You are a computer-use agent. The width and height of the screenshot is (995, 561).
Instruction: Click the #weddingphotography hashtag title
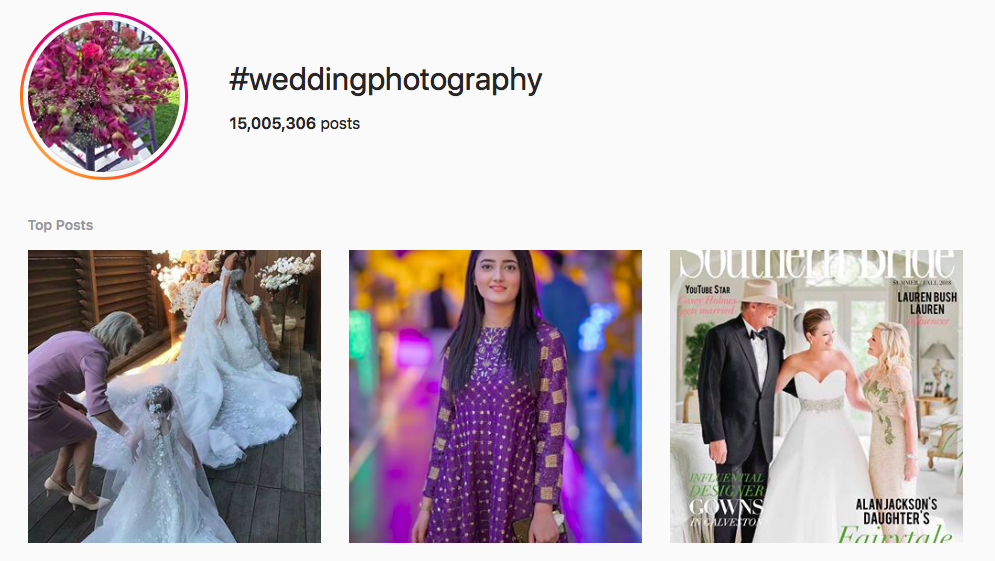[385, 81]
